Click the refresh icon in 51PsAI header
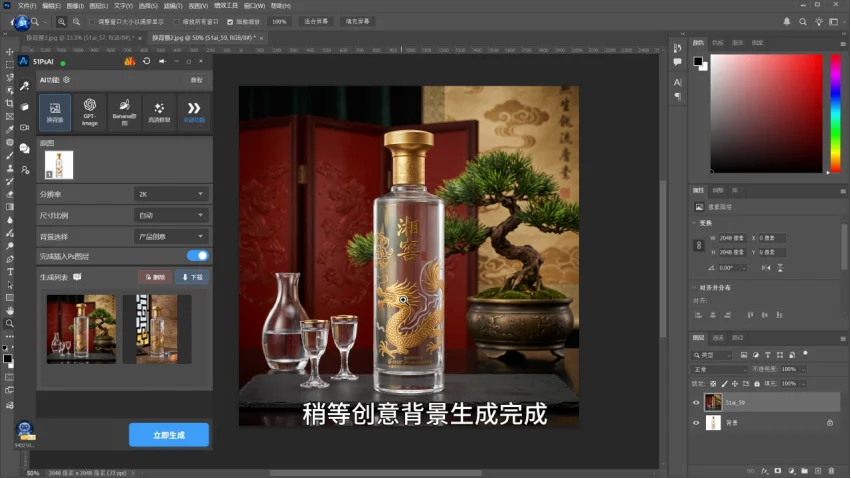The width and height of the screenshot is (851, 479). (147, 61)
